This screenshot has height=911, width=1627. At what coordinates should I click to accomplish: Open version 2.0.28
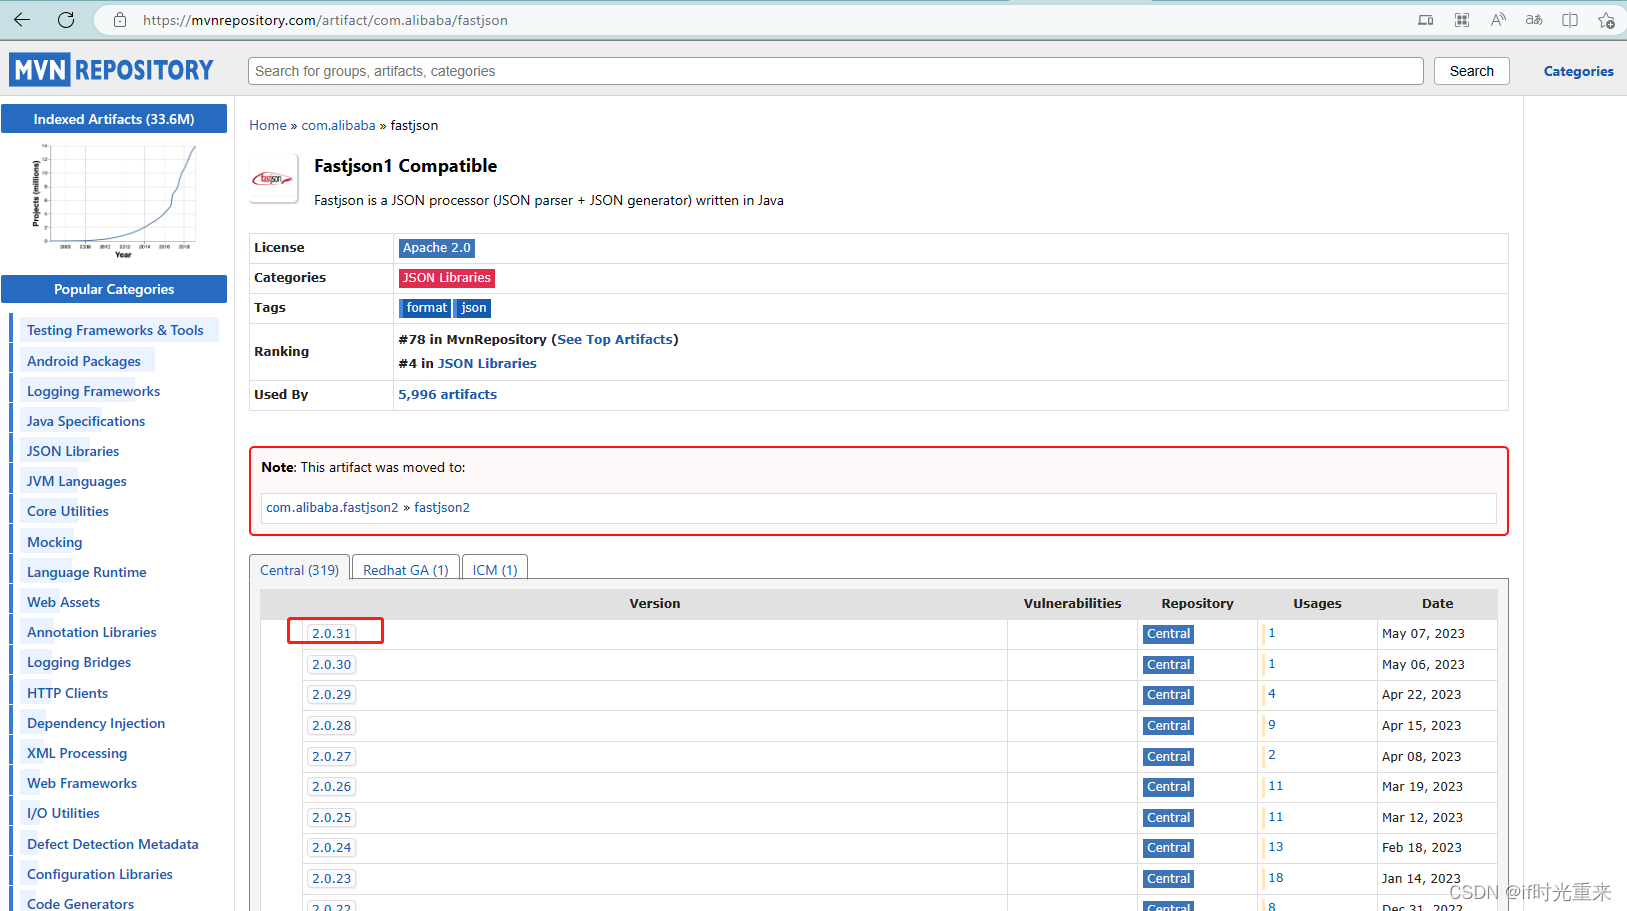331,726
